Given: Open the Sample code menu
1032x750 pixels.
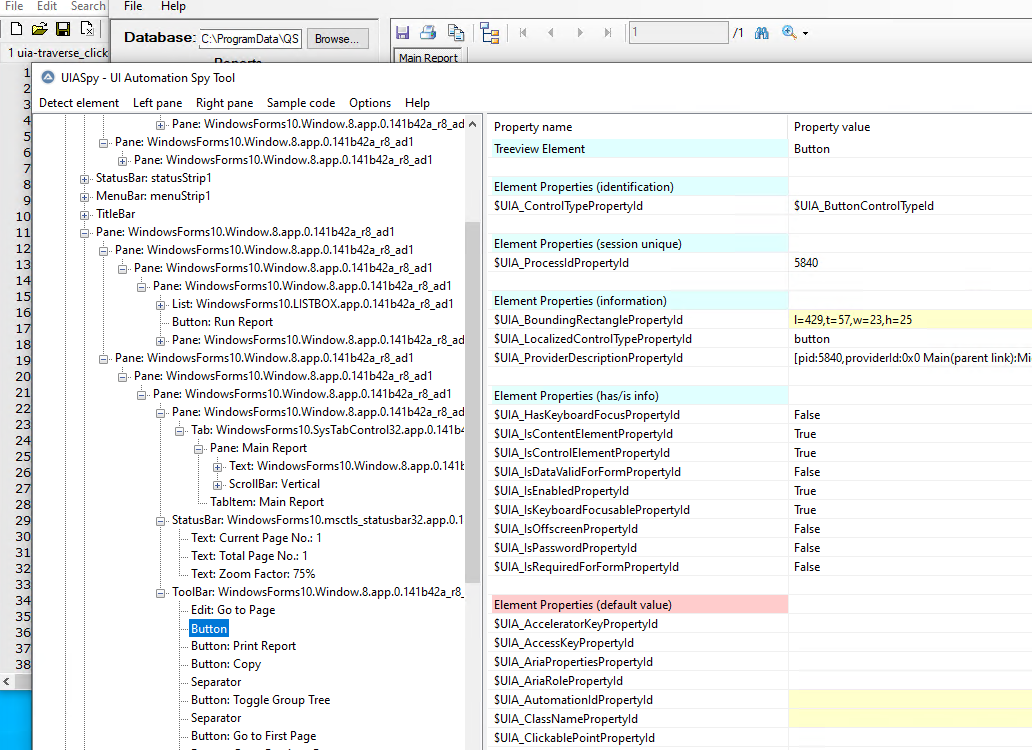Looking at the screenshot, I should pos(301,103).
